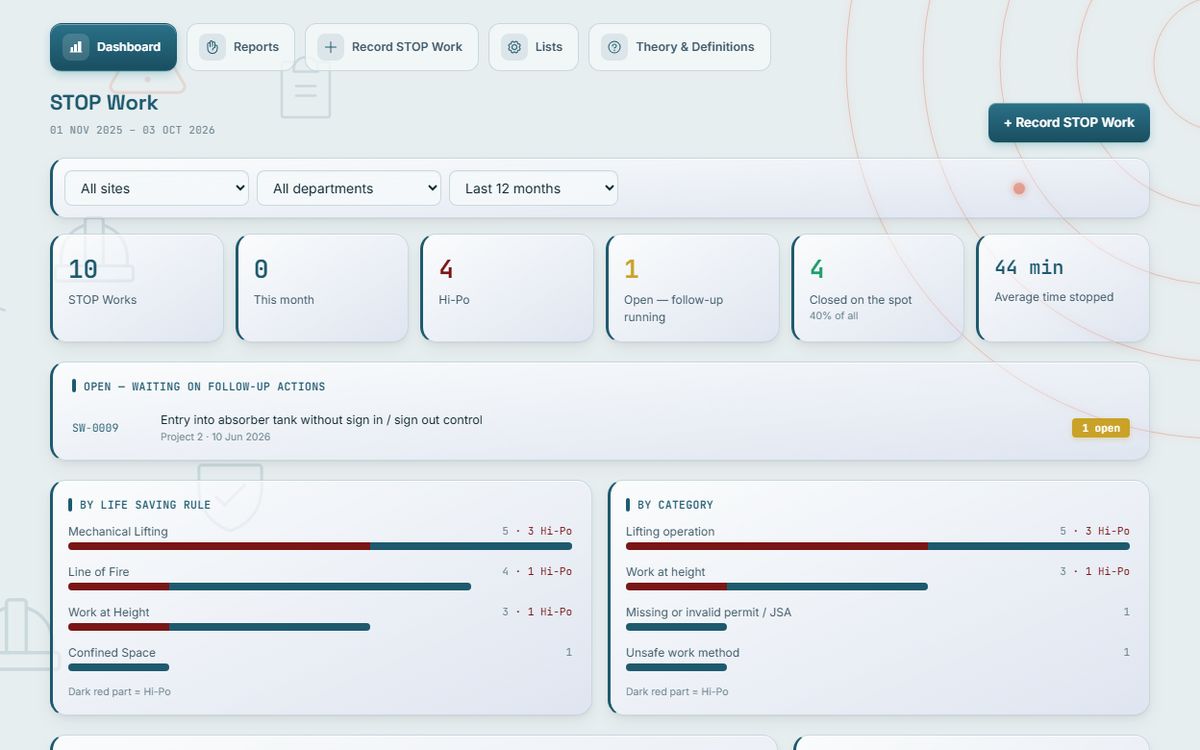Click the 40% of all caption

tap(834, 316)
